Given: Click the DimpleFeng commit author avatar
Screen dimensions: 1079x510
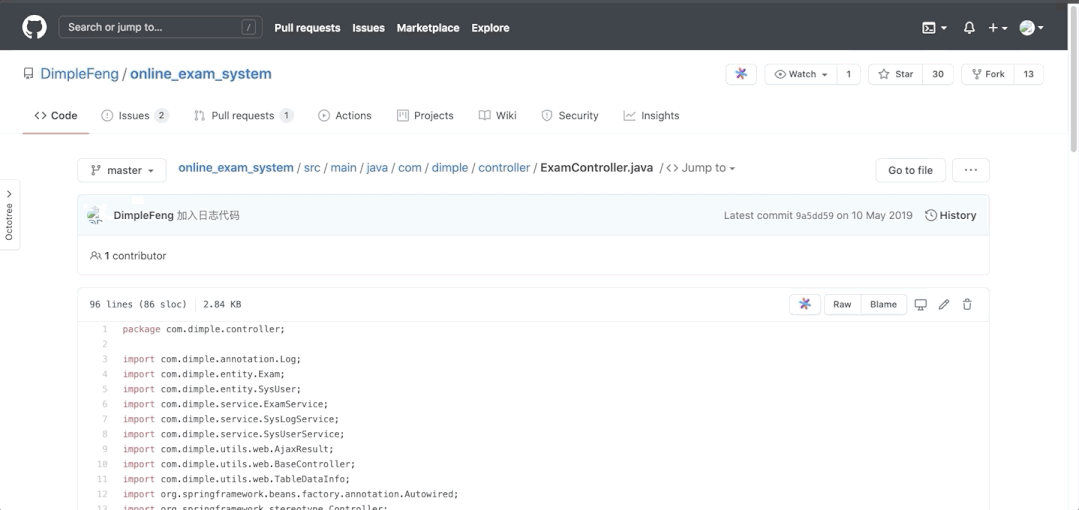Looking at the screenshot, I should 96,215.
